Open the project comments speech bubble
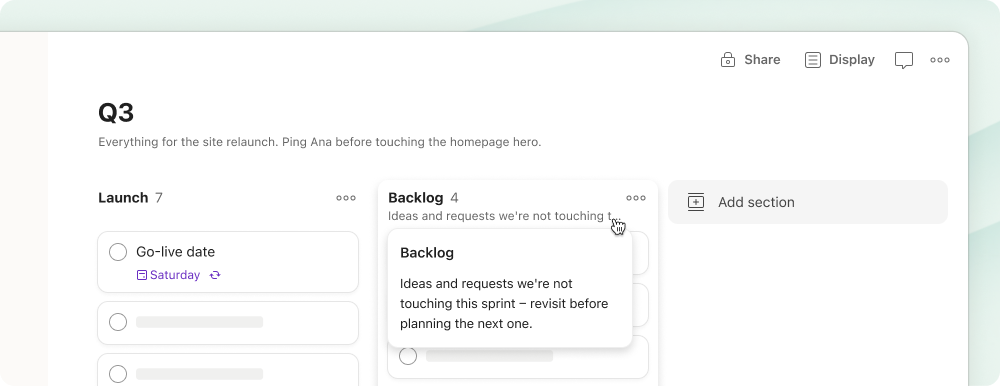 click(x=904, y=60)
